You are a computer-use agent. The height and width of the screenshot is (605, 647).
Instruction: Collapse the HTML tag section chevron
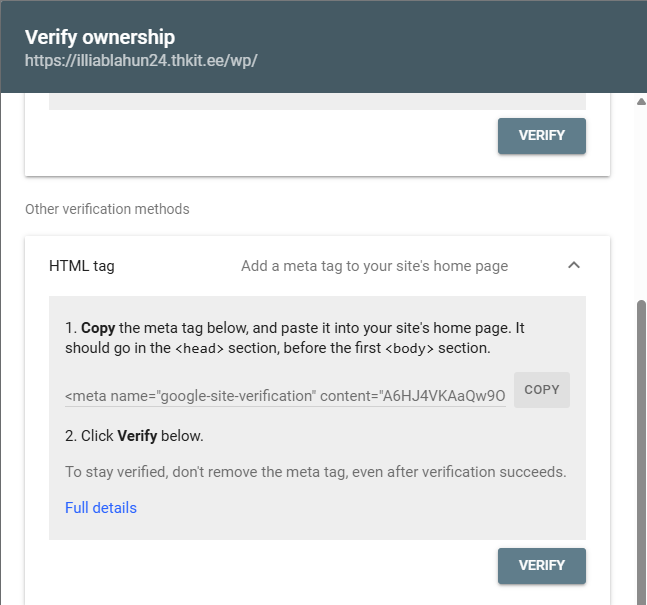[573, 266]
